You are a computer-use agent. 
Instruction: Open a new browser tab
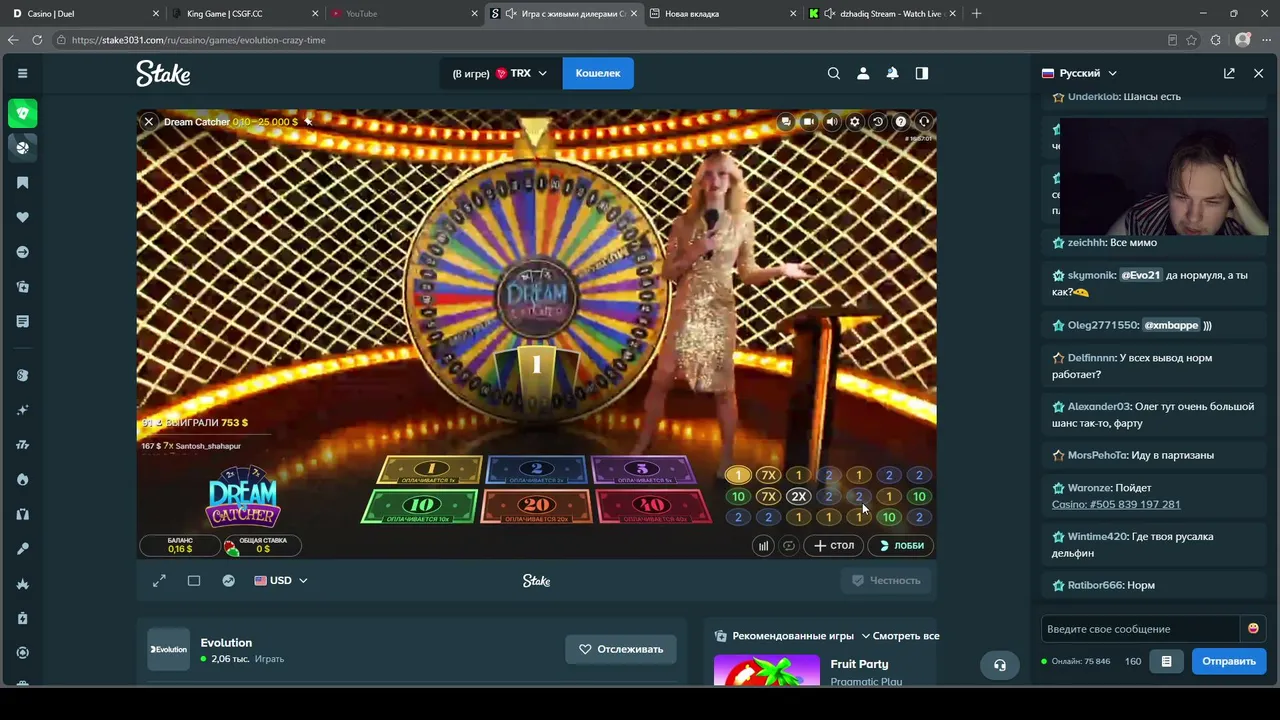977,14
